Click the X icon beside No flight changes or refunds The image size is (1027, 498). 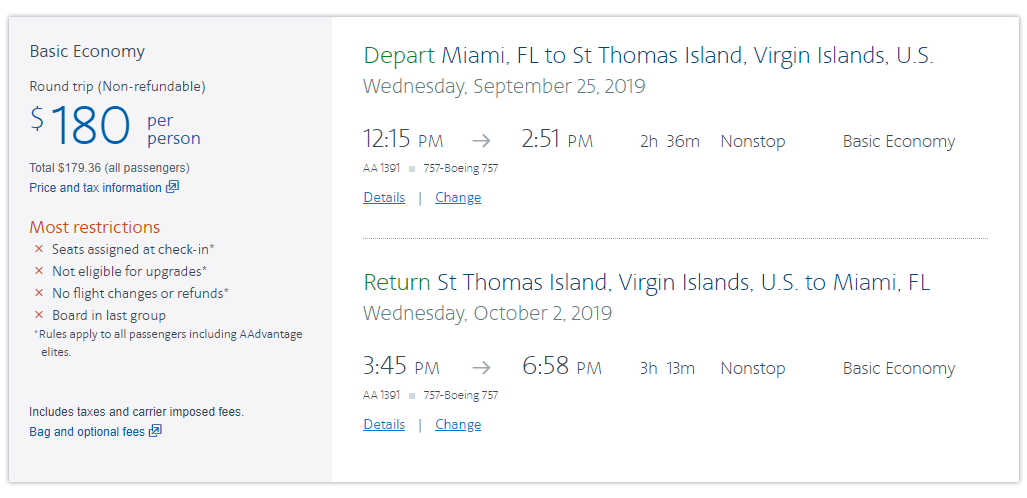coord(39,293)
